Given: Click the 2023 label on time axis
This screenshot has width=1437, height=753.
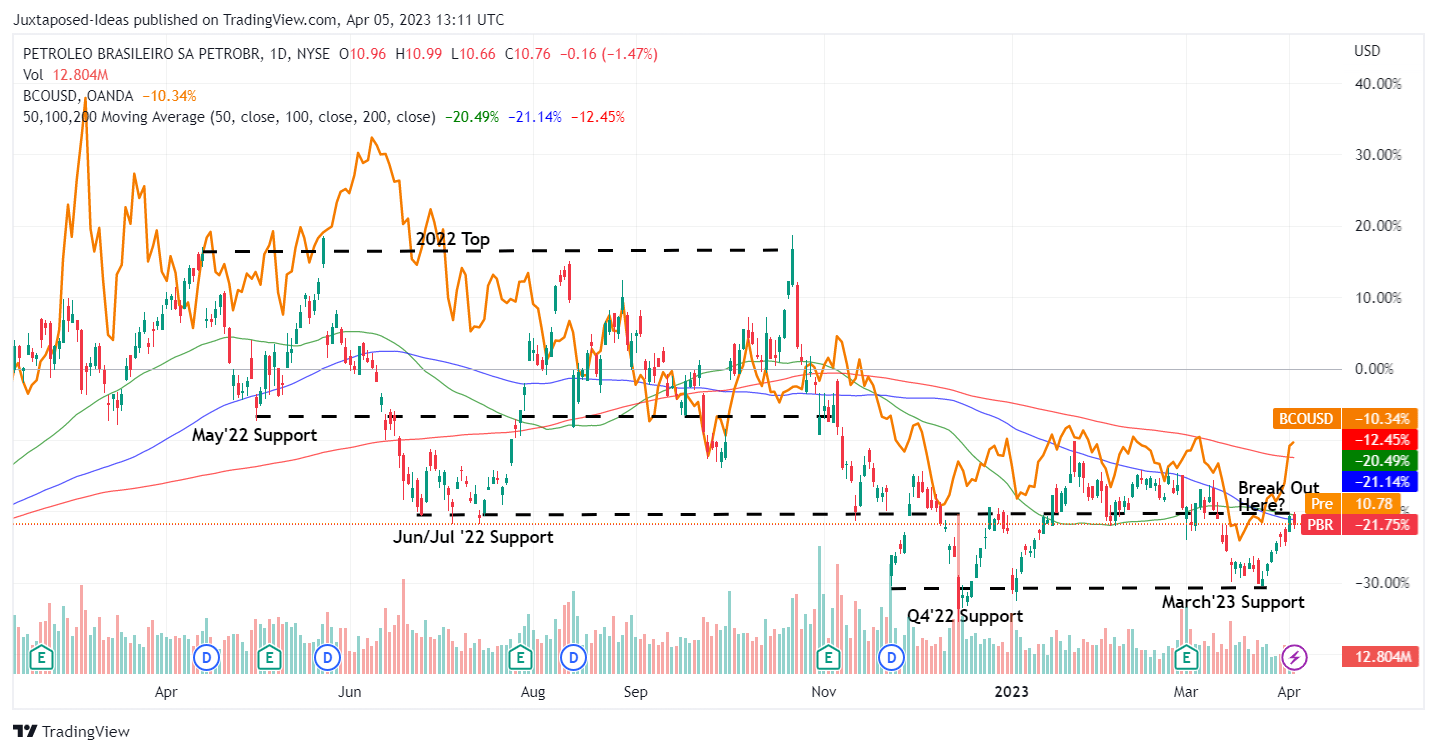Looking at the screenshot, I should coord(1012,691).
